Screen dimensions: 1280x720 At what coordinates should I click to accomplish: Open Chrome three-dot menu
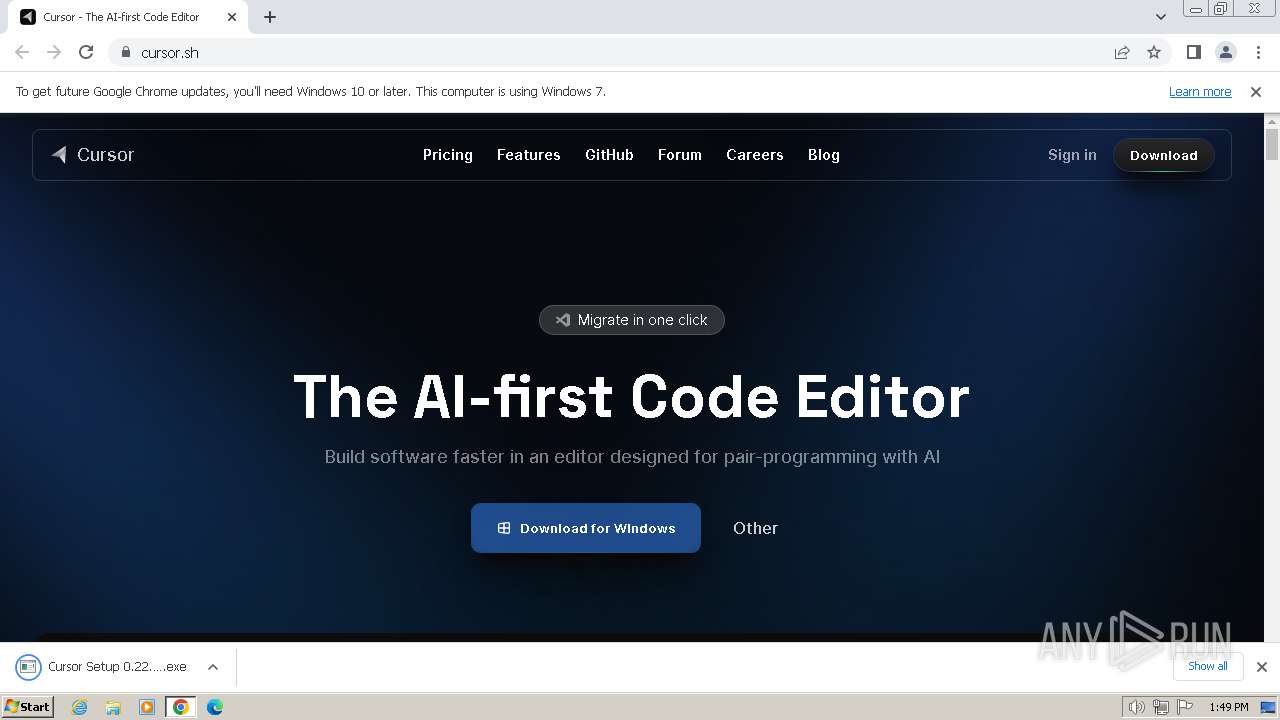(1258, 52)
